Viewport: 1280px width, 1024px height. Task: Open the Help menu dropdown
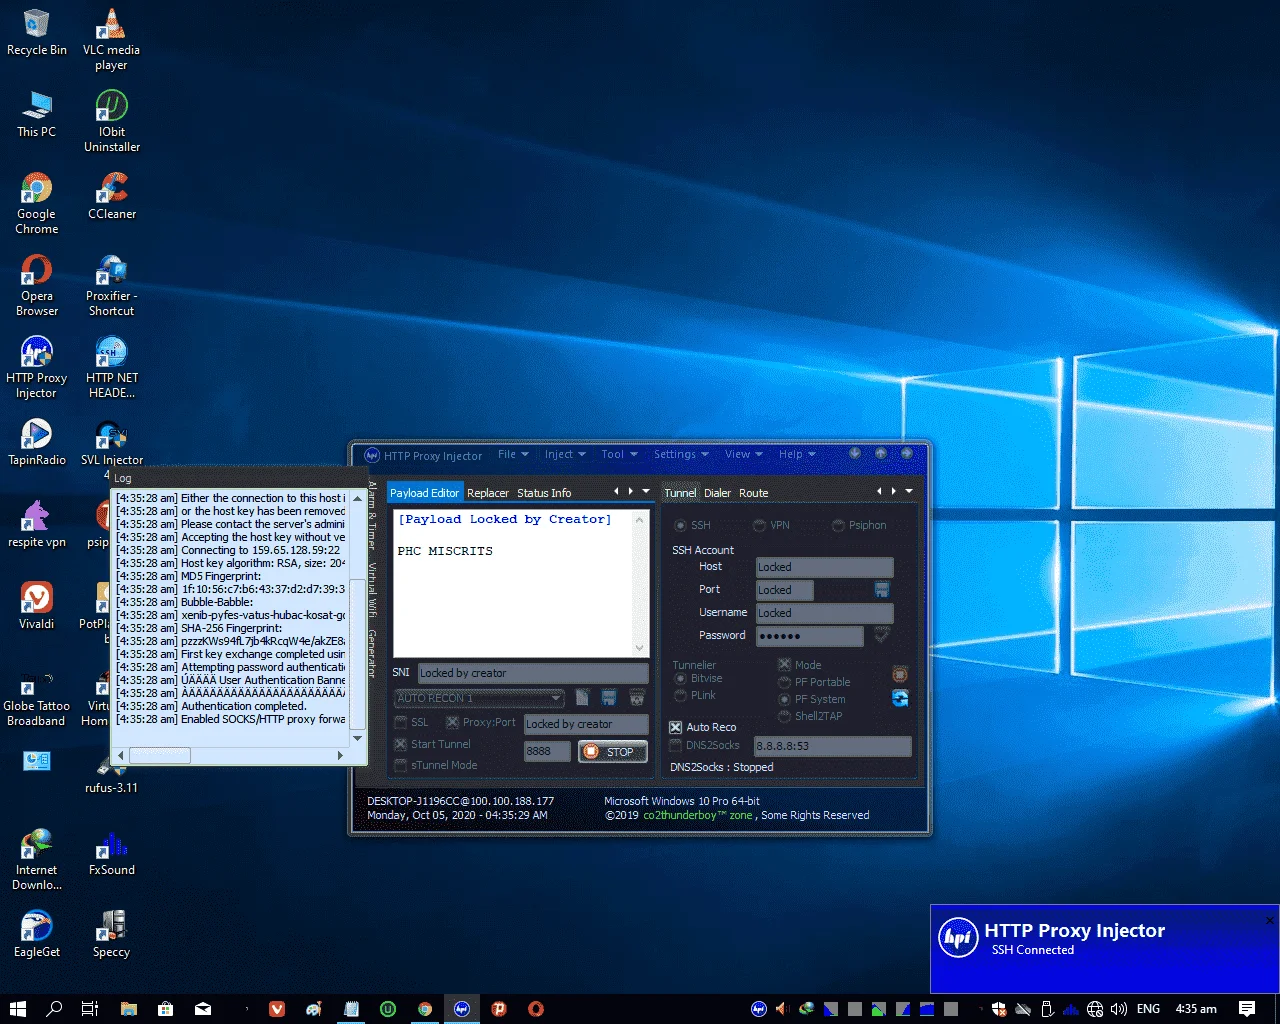797,454
